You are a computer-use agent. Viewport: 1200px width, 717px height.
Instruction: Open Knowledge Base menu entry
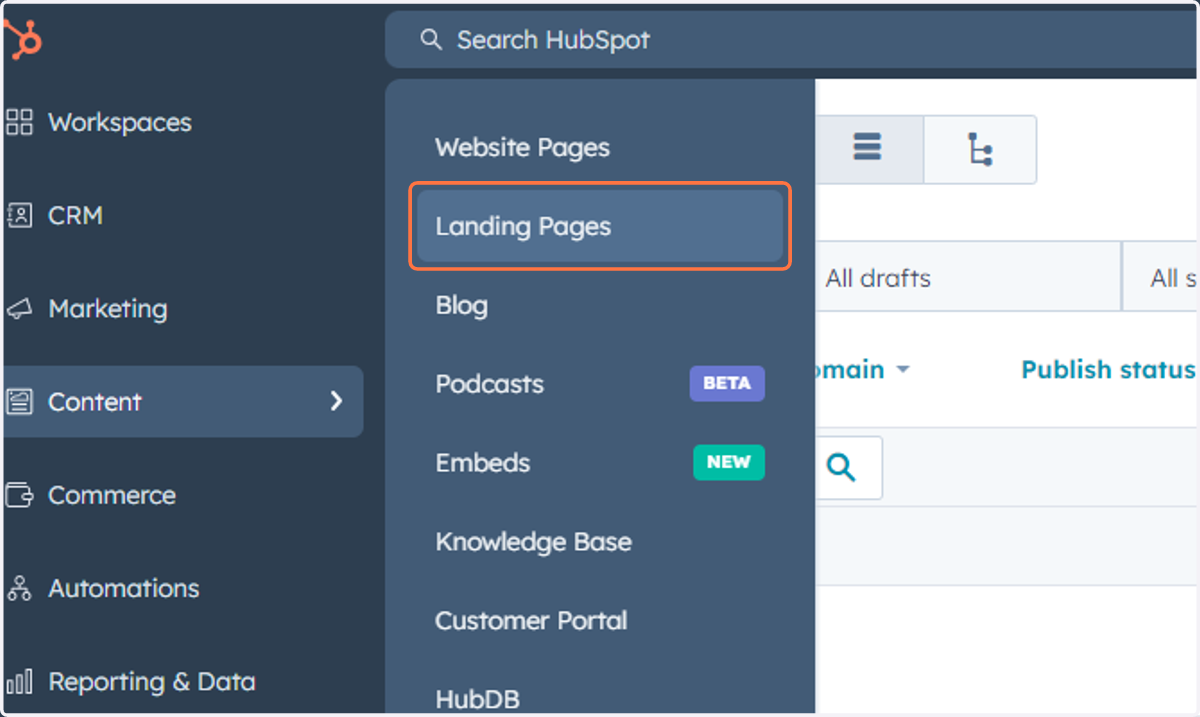click(533, 542)
